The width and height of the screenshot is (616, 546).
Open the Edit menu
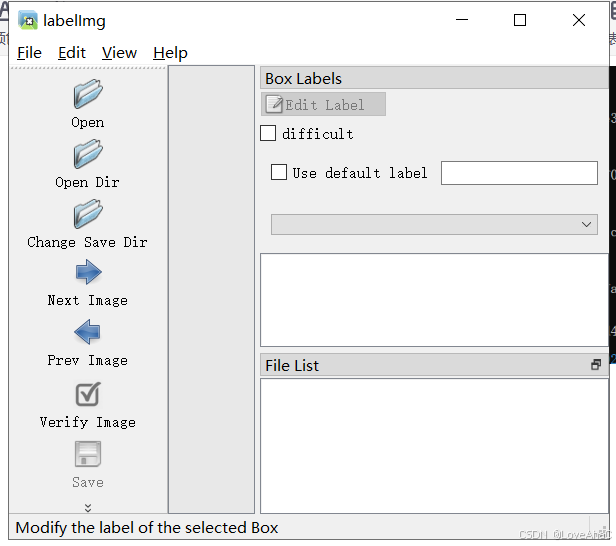(x=72, y=53)
